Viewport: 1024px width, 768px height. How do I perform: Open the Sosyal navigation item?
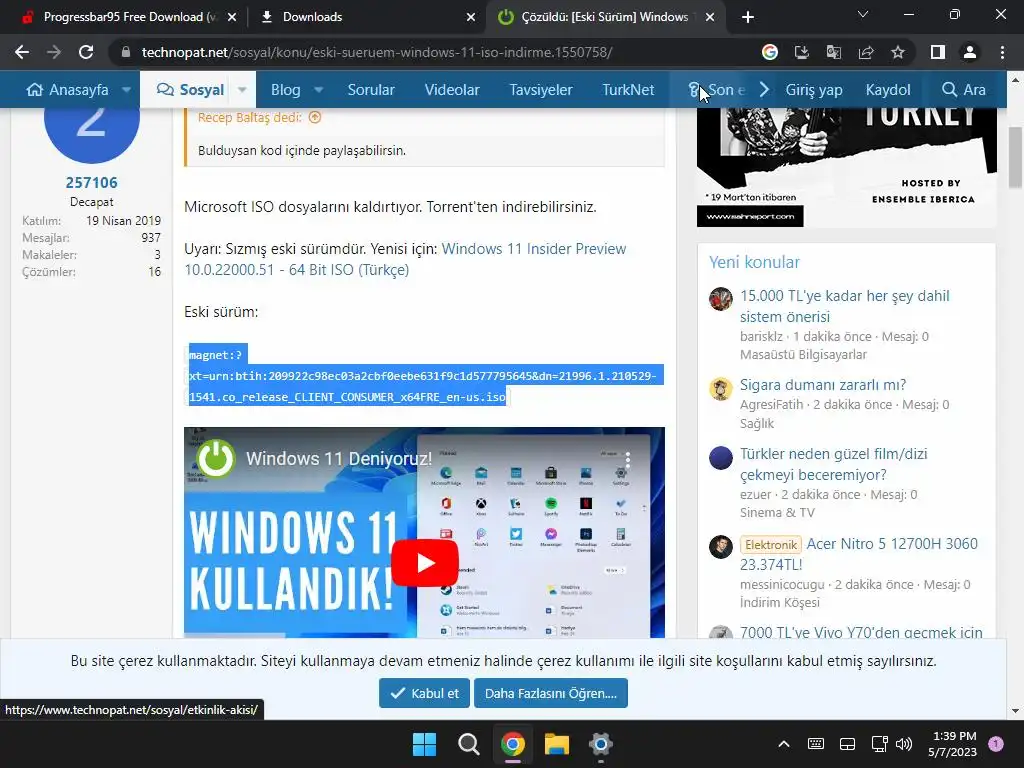(190, 89)
